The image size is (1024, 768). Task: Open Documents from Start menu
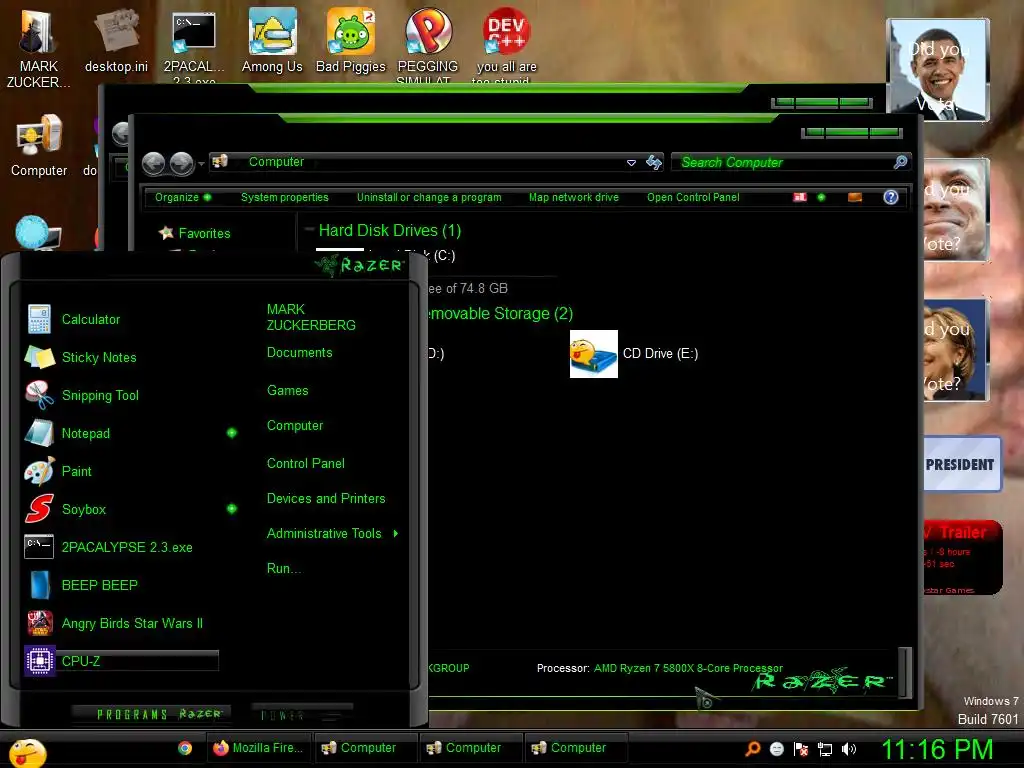(x=299, y=353)
